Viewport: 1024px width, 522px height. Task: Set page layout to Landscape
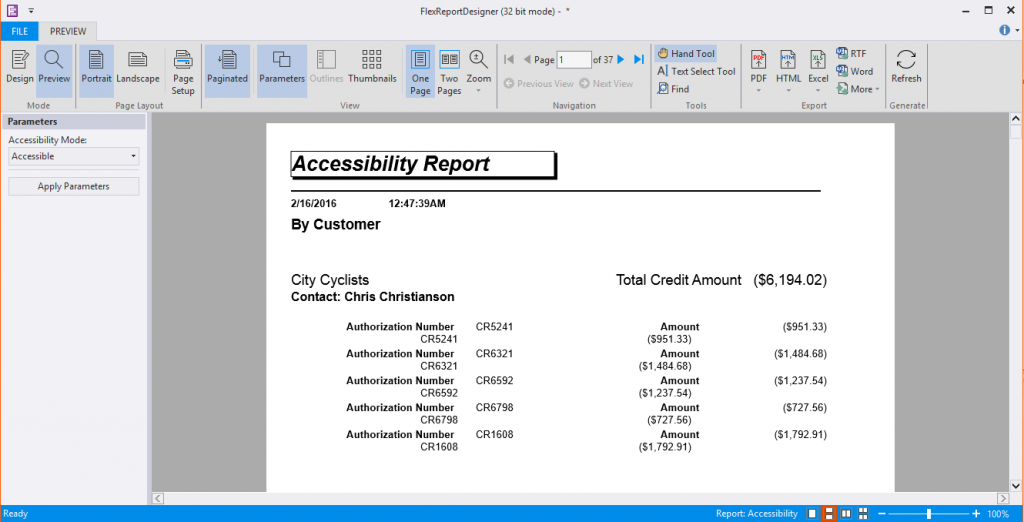[x=138, y=71]
